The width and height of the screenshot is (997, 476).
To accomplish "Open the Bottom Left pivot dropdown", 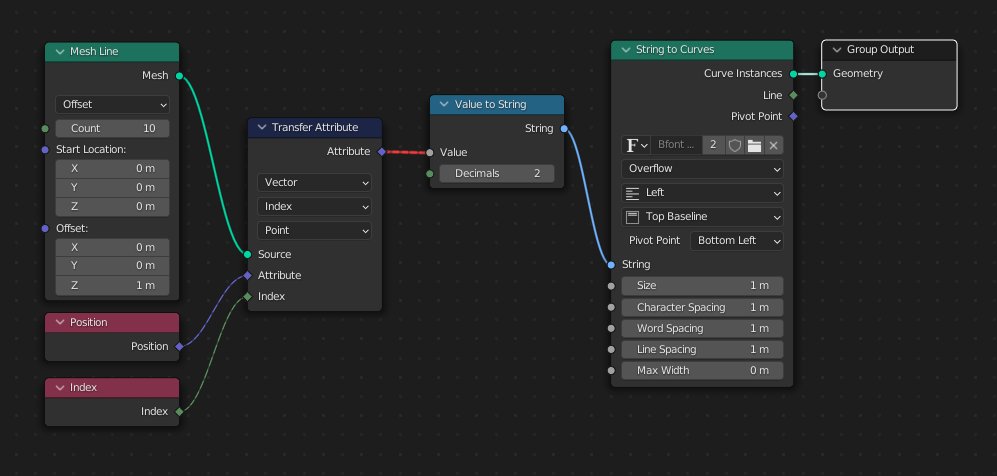I will click(x=736, y=241).
